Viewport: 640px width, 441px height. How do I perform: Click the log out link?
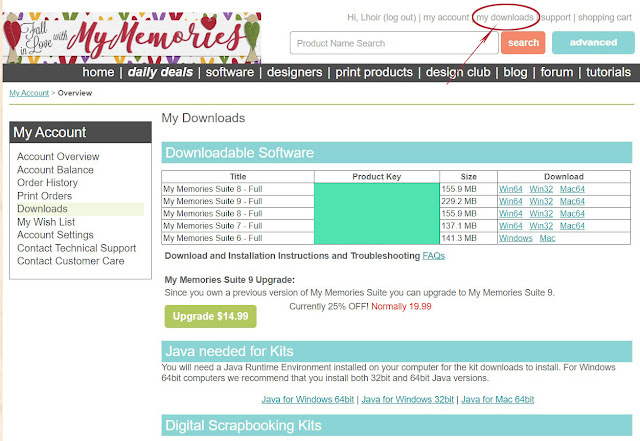[x=400, y=18]
